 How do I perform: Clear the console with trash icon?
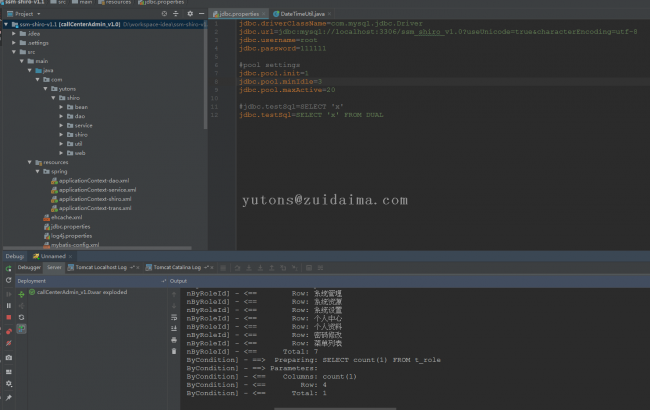[x=175, y=352]
